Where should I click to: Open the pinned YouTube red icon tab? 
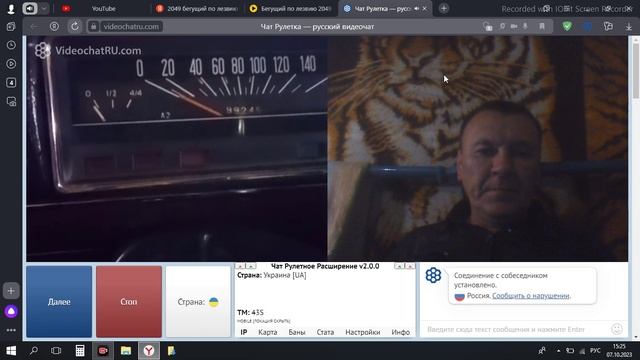click(66, 9)
